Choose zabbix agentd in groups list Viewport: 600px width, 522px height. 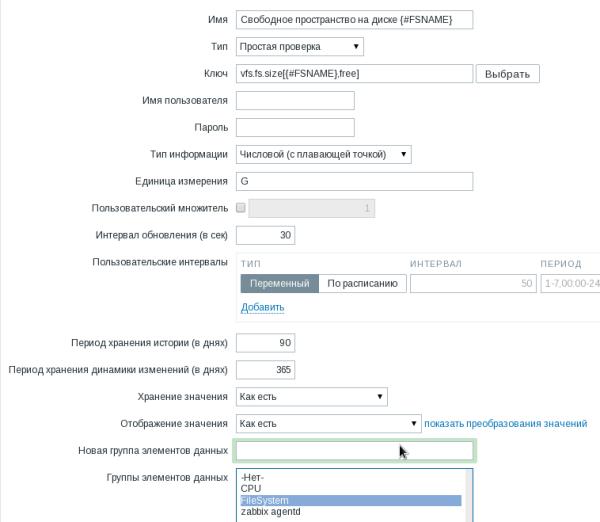click(271, 512)
